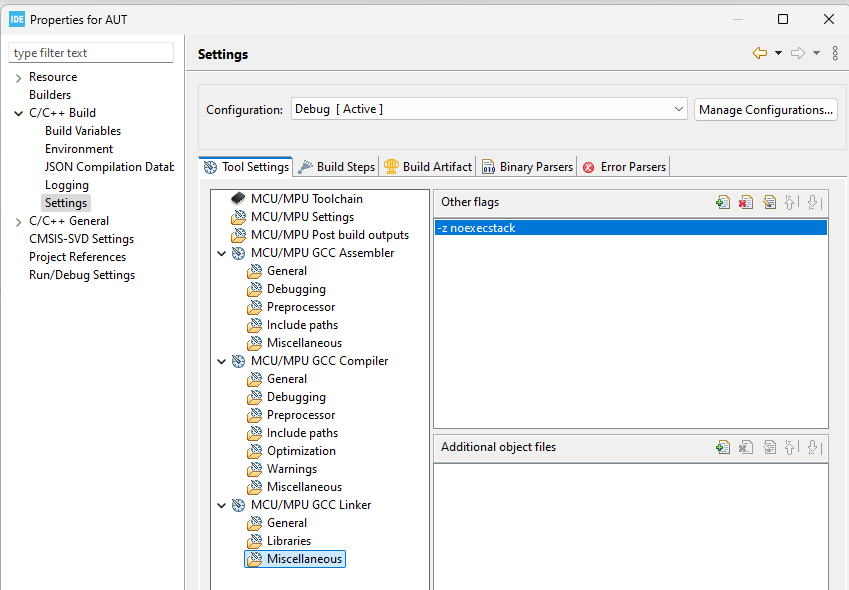Screen dimensions: 849x590
Task: Open the back history dropdown arrow
Action: 778,53
